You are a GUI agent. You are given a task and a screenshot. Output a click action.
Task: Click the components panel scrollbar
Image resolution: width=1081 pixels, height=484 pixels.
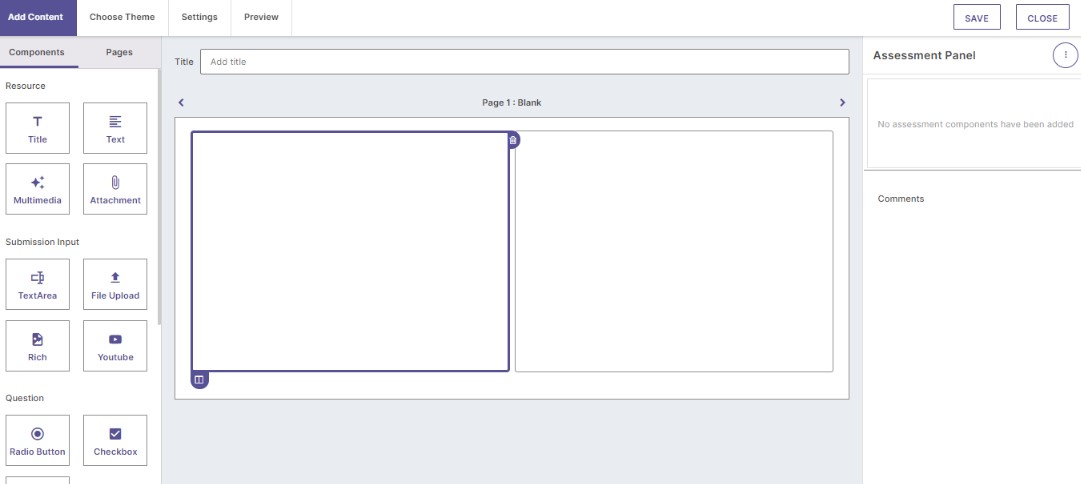(x=159, y=196)
